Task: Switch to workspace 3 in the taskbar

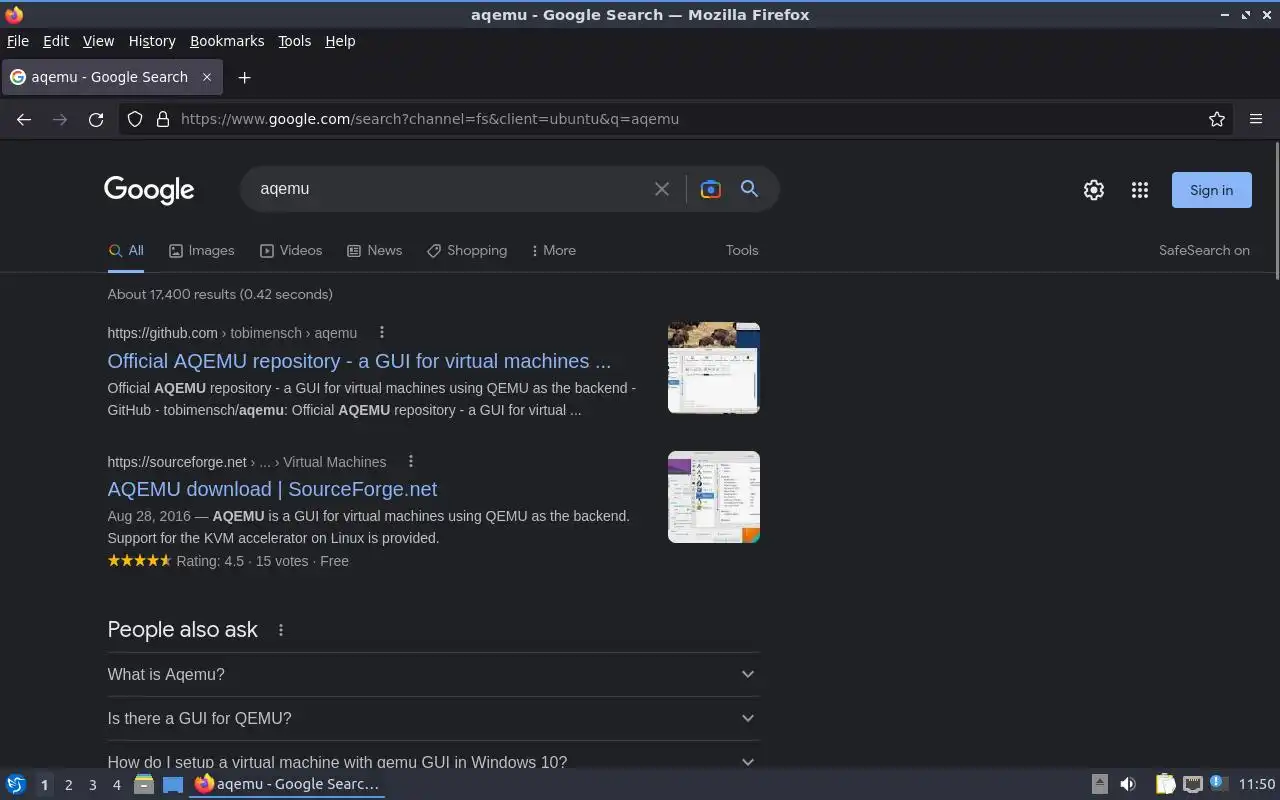Action: coord(92,785)
